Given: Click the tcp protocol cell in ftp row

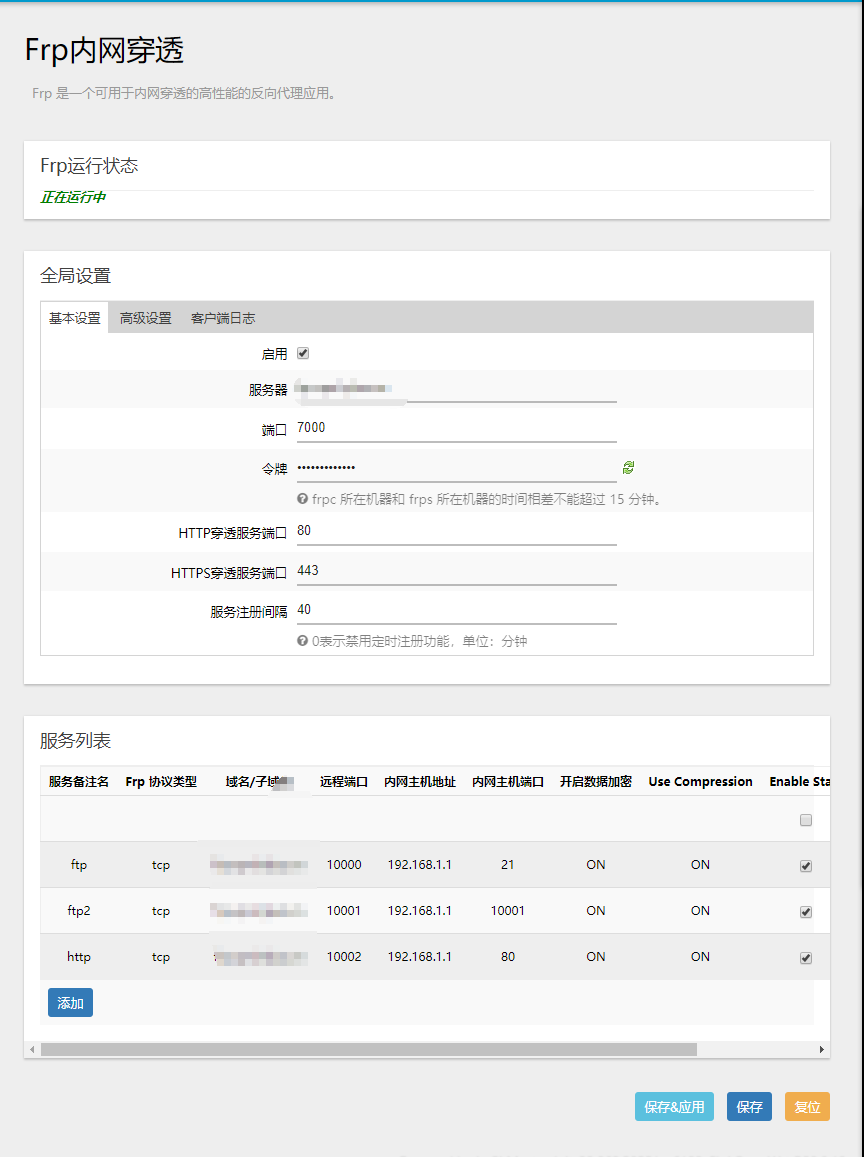Looking at the screenshot, I should click(x=161, y=865).
